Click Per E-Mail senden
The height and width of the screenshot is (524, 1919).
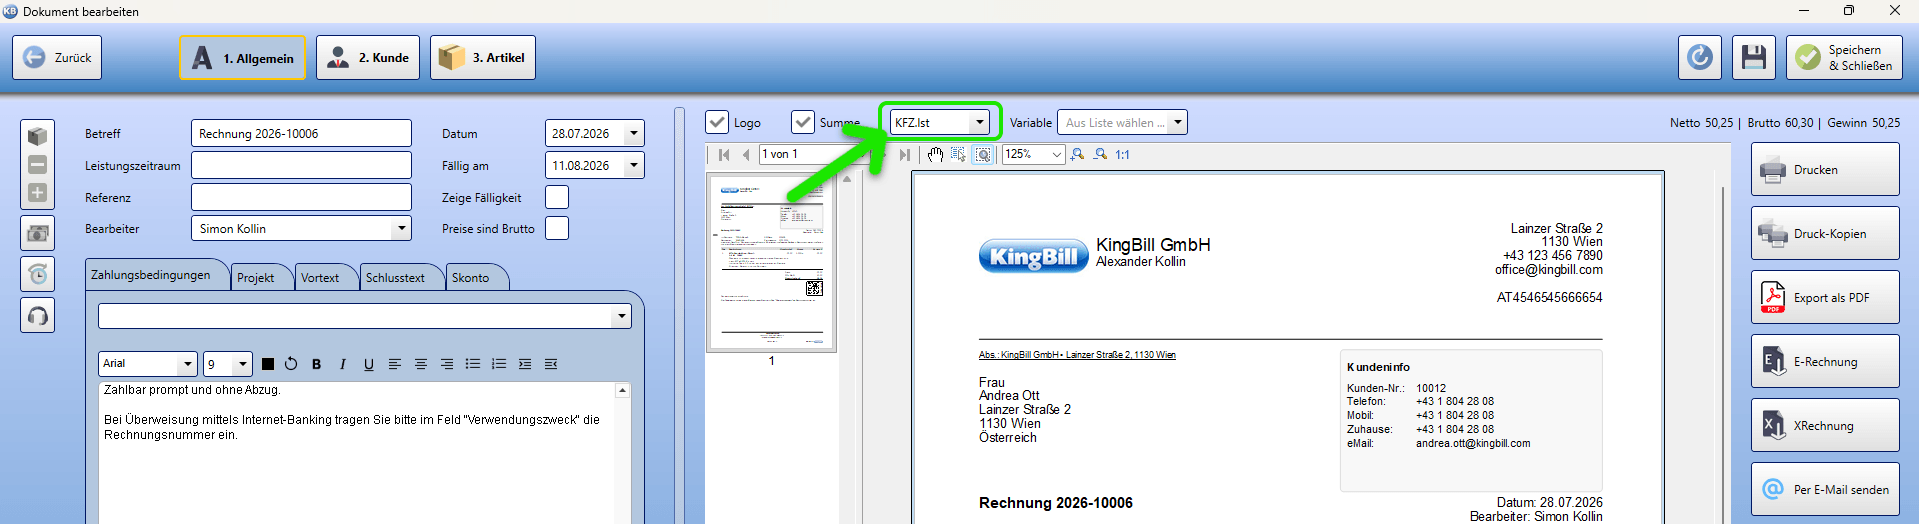pyautogui.click(x=1825, y=489)
